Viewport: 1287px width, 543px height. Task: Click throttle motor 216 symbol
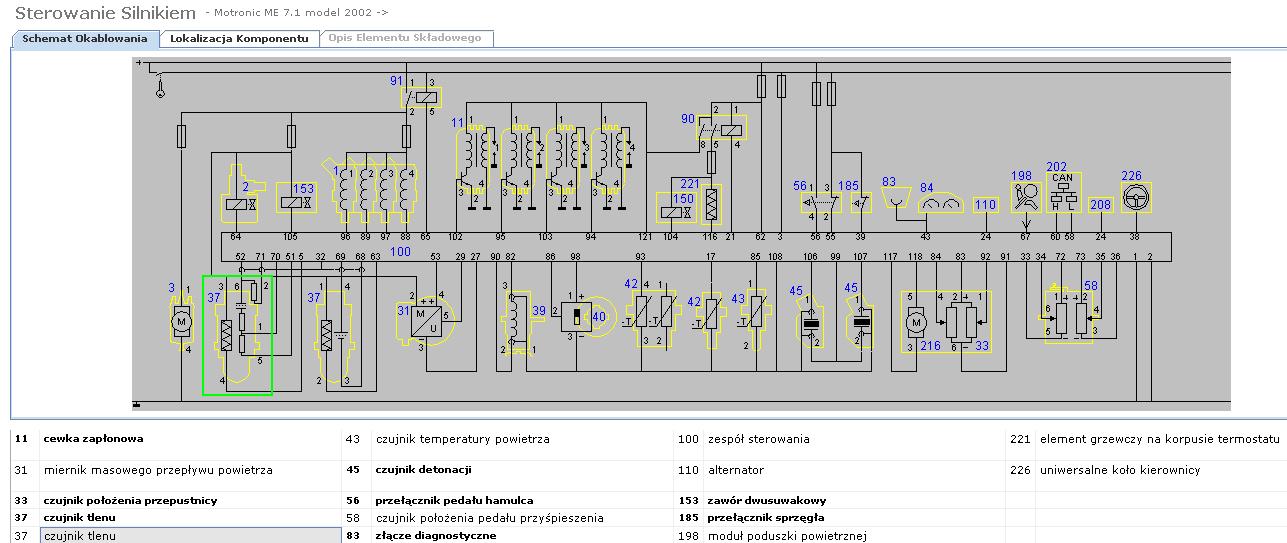(918, 322)
